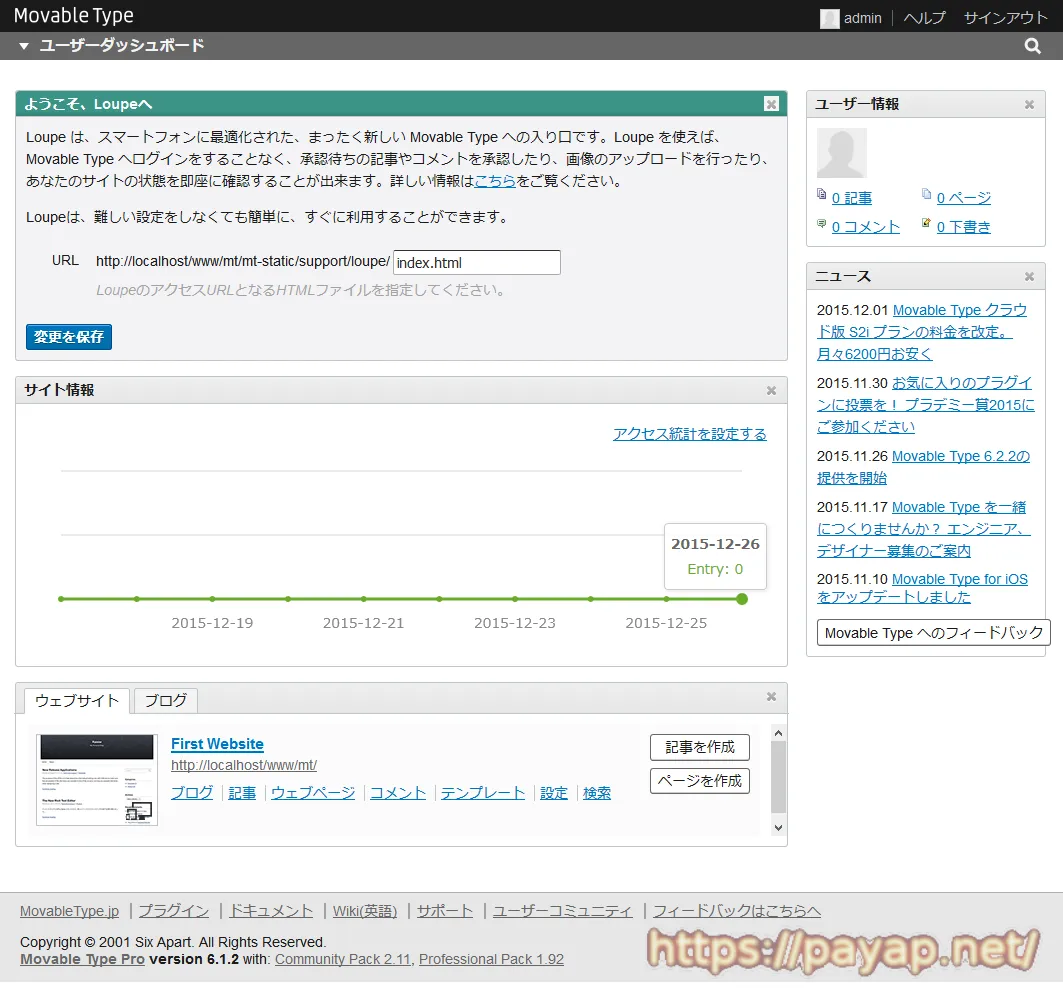Close the ようこそ、Loupeへ widget
Image resolution: width=1063 pixels, height=999 pixels.
(x=771, y=104)
